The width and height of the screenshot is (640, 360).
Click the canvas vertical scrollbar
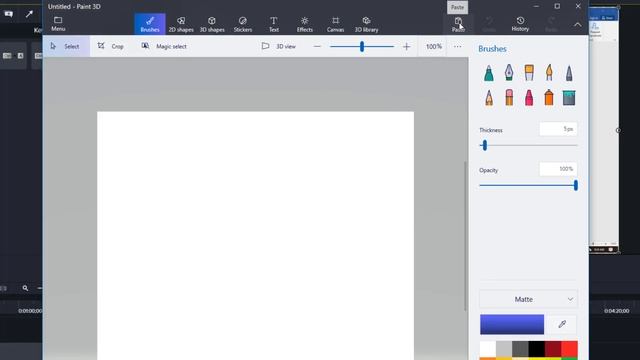(x=465, y=236)
